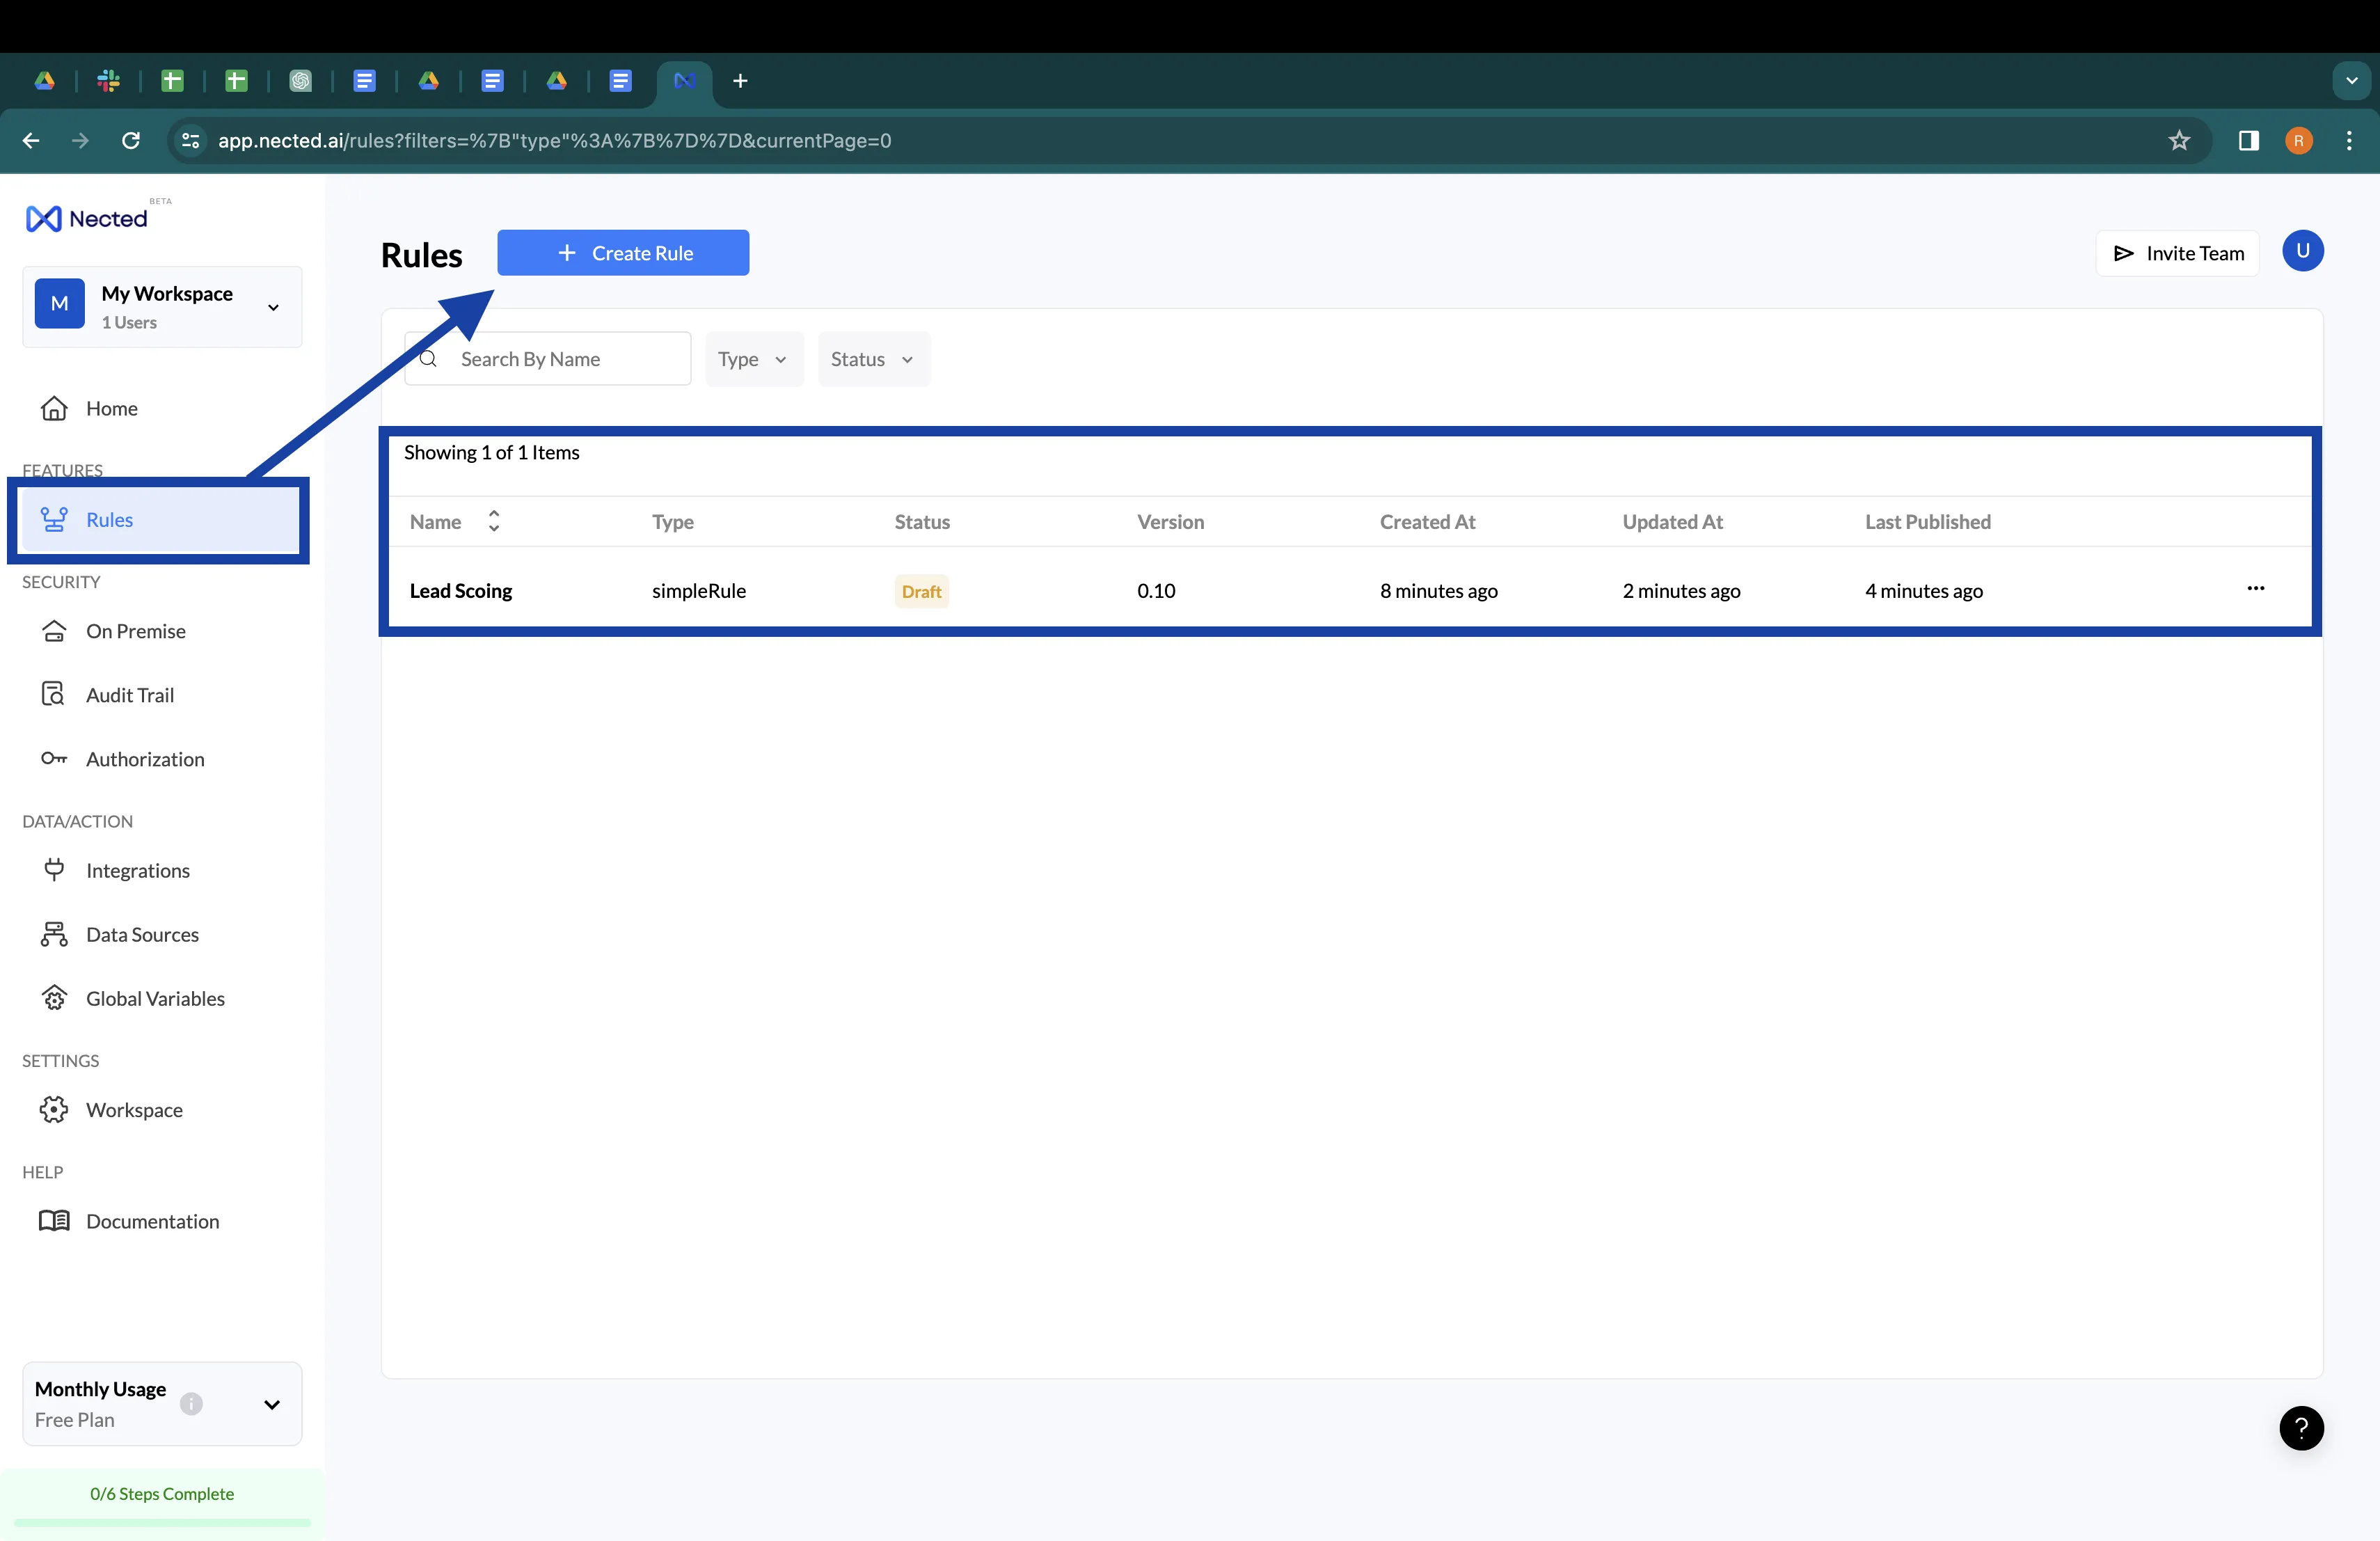Screen dimensions: 2380x1541
Task: Click the Home house icon in sidebar
Action: tap(54, 408)
